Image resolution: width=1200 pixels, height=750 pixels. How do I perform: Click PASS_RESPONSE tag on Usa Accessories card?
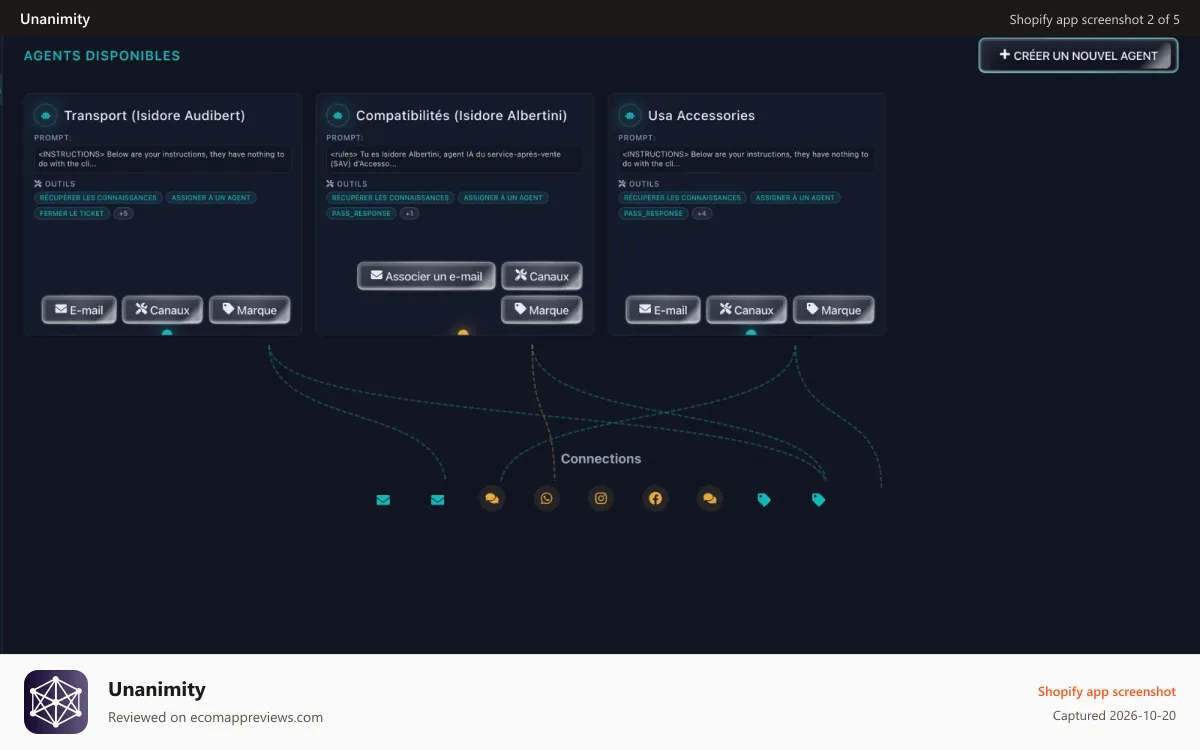pyautogui.click(x=653, y=213)
